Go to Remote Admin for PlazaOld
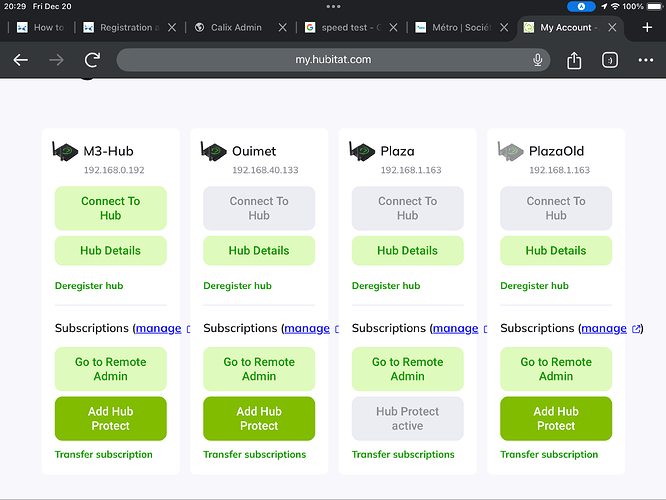 coord(556,369)
